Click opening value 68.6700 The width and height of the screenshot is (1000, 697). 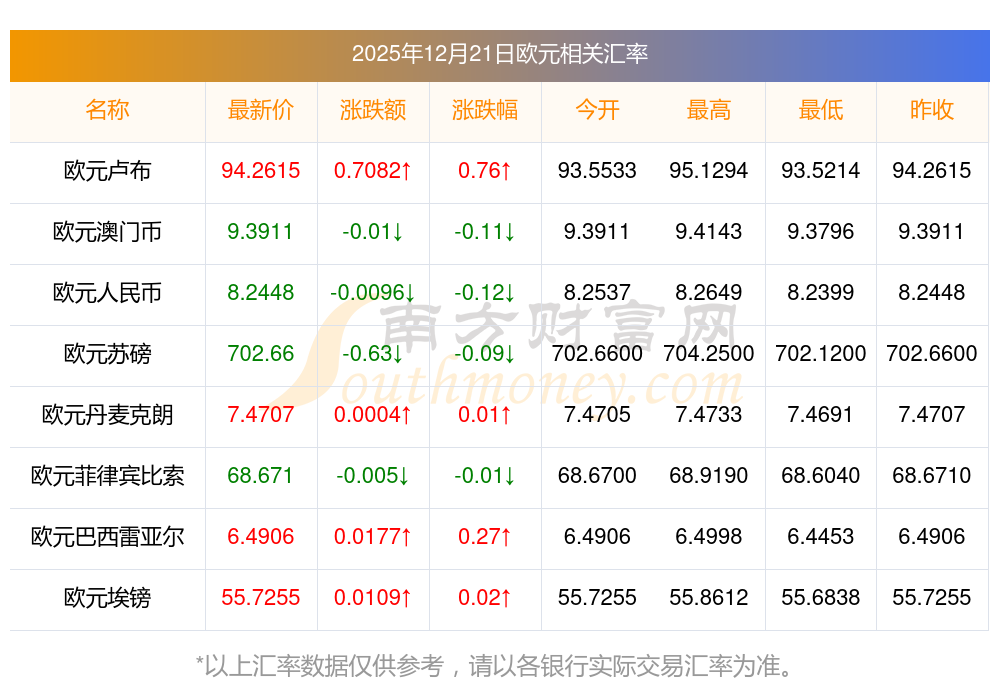[597, 475]
